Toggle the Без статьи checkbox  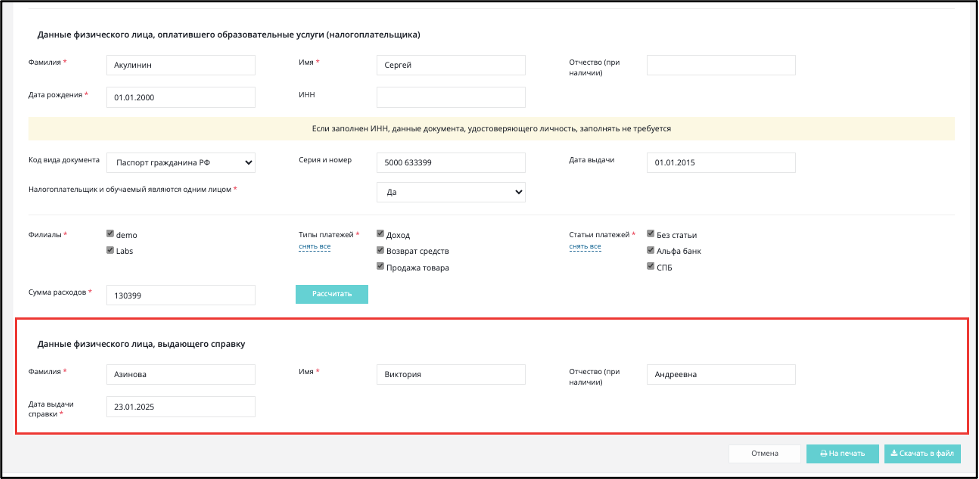[x=651, y=234]
